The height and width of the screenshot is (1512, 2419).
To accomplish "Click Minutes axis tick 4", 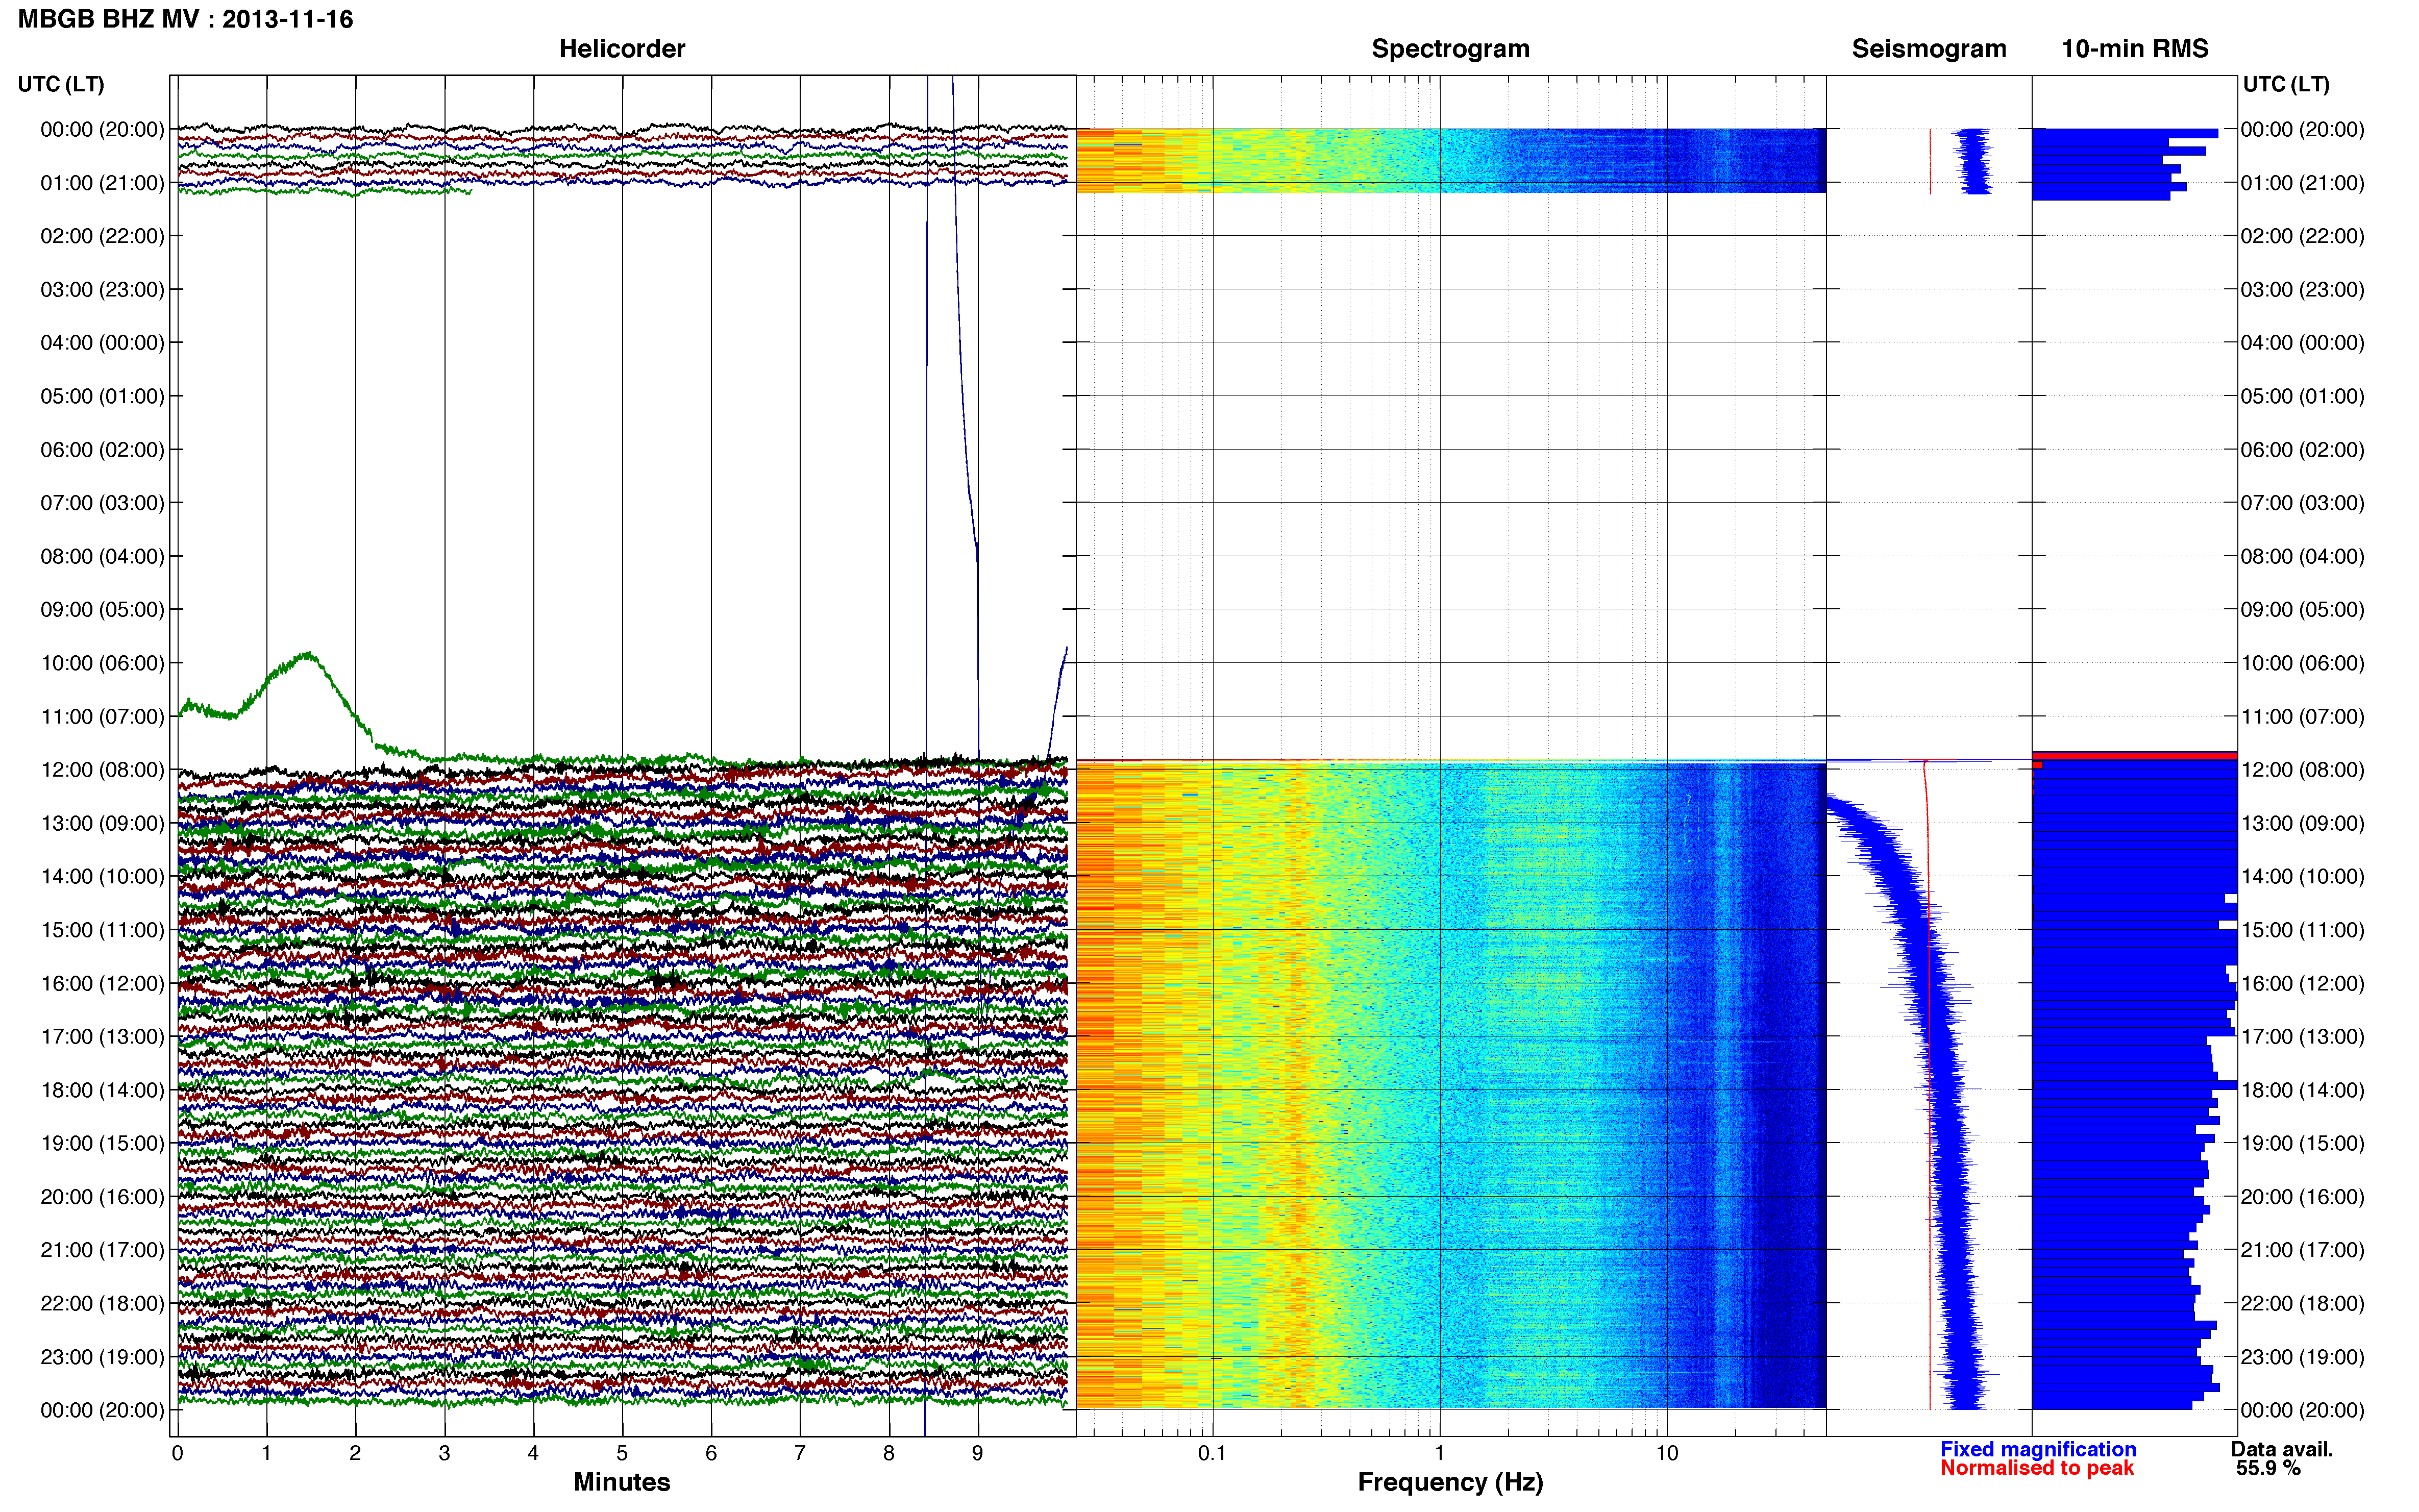I will coord(533,1453).
